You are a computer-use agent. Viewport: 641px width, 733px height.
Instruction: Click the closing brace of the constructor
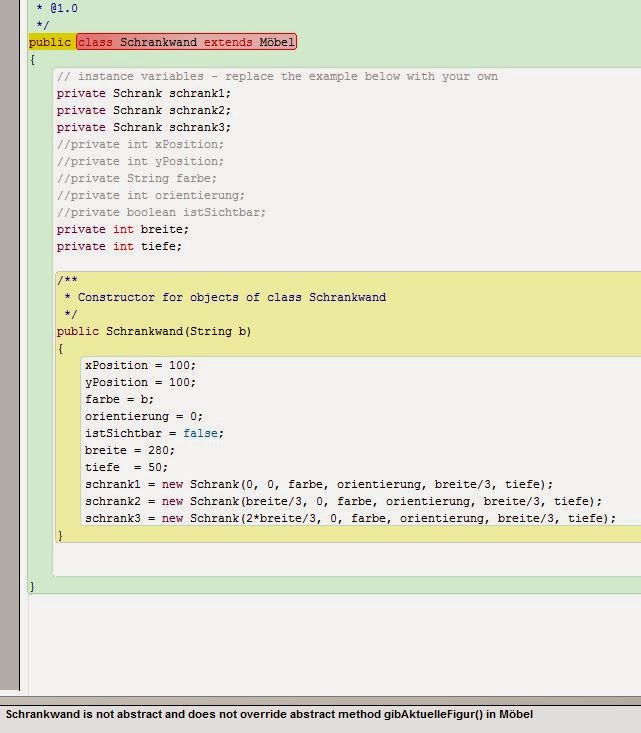tap(60, 535)
